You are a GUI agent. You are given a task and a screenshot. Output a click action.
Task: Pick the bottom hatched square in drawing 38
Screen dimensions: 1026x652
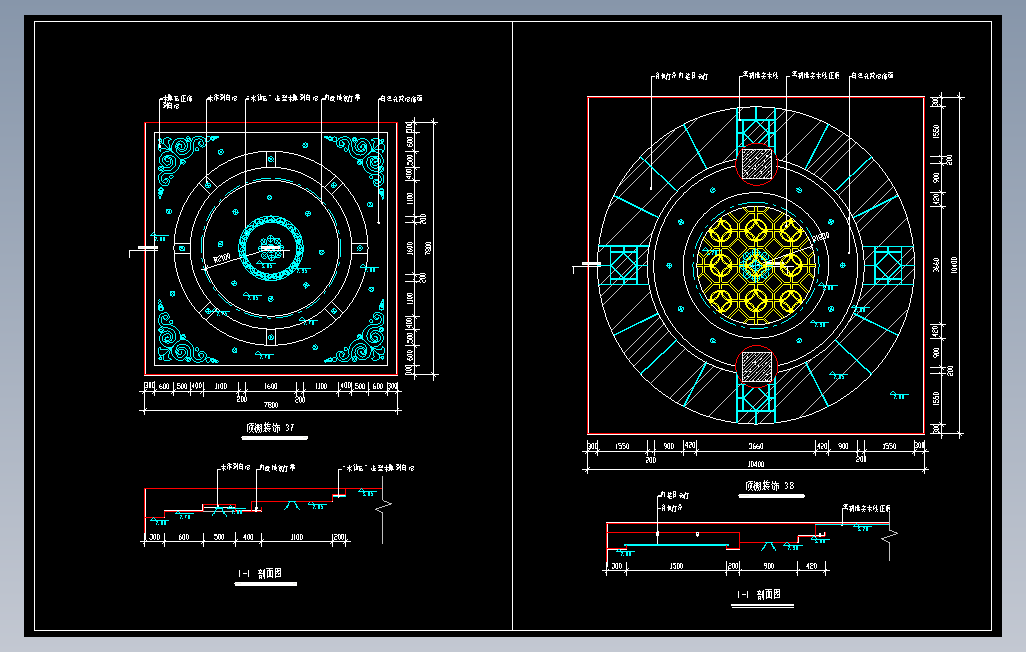tap(756, 367)
